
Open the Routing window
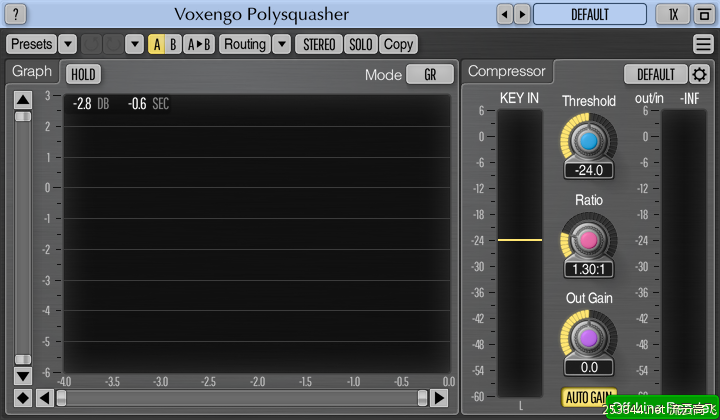[x=245, y=44]
